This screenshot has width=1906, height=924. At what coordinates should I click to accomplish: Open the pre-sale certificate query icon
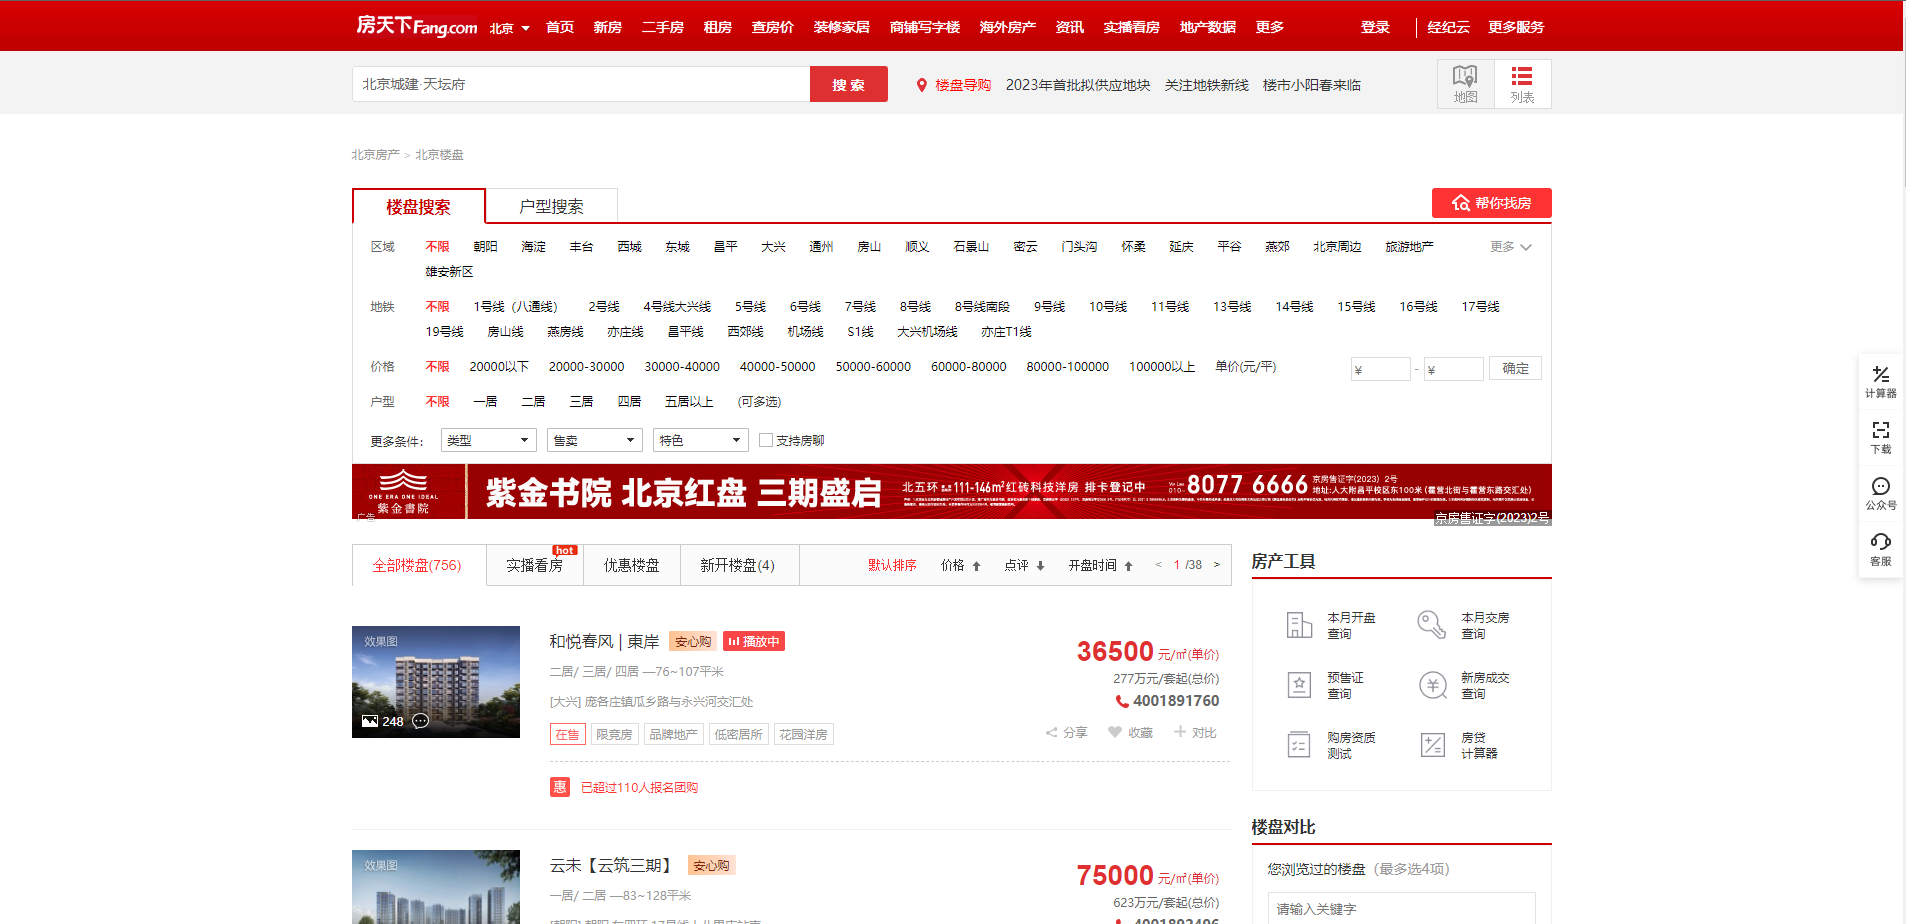(1299, 685)
